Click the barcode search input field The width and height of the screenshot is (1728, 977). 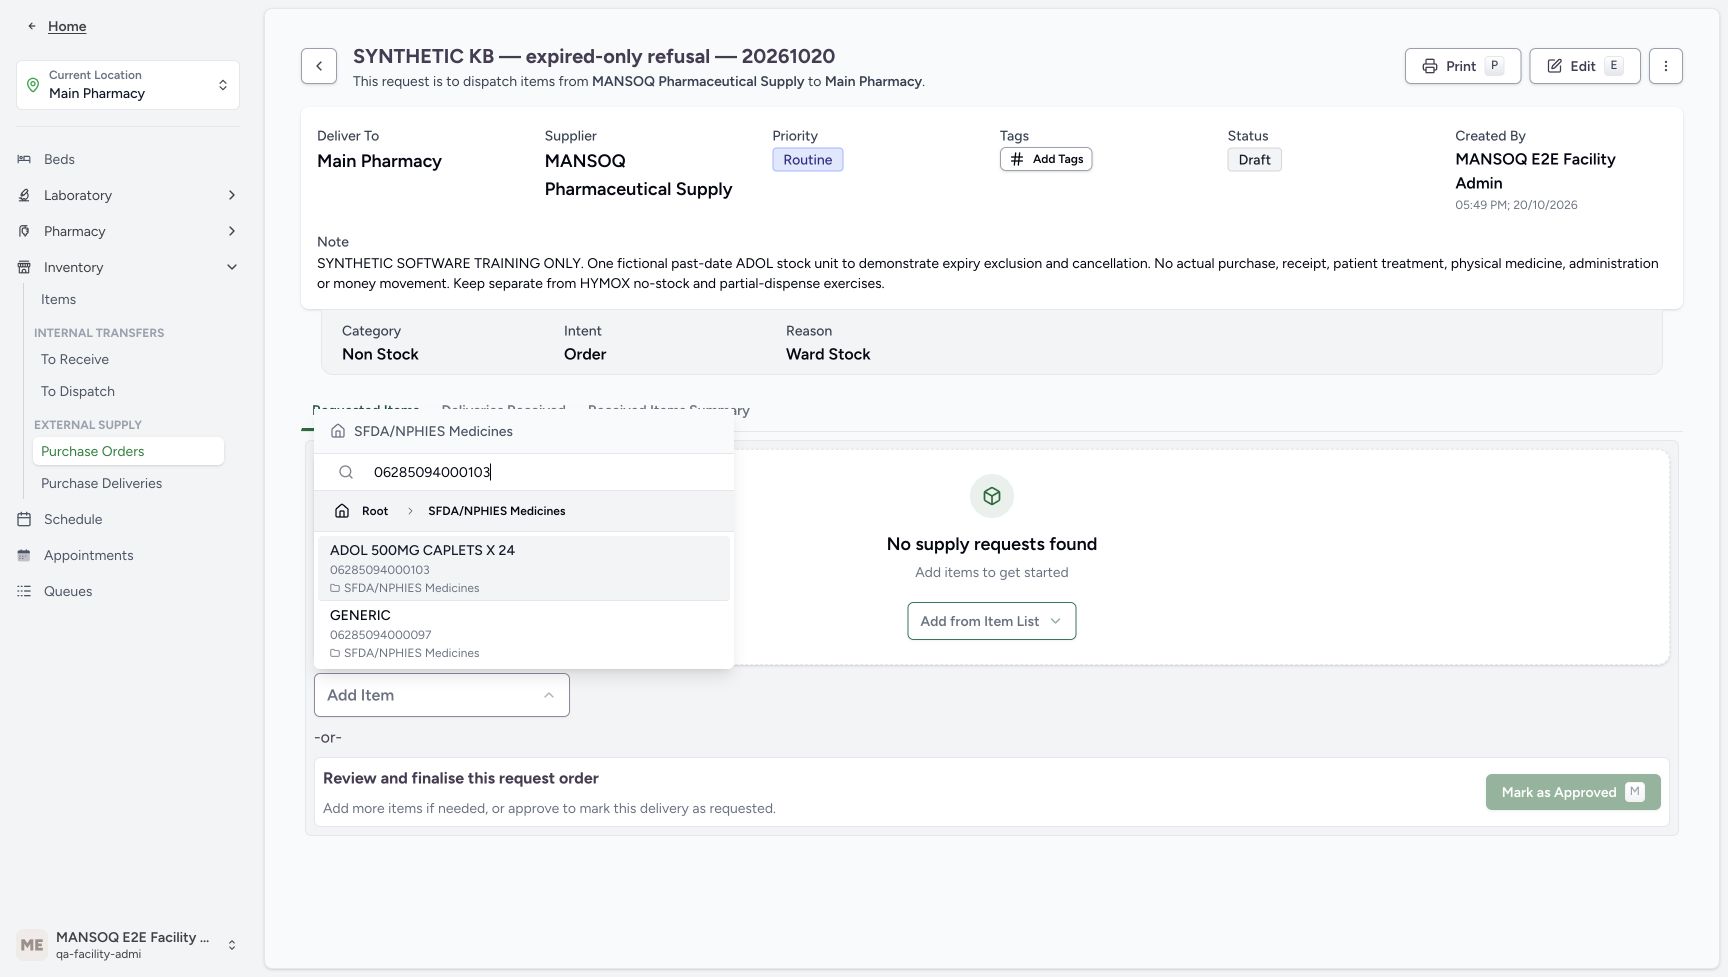click(x=548, y=472)
